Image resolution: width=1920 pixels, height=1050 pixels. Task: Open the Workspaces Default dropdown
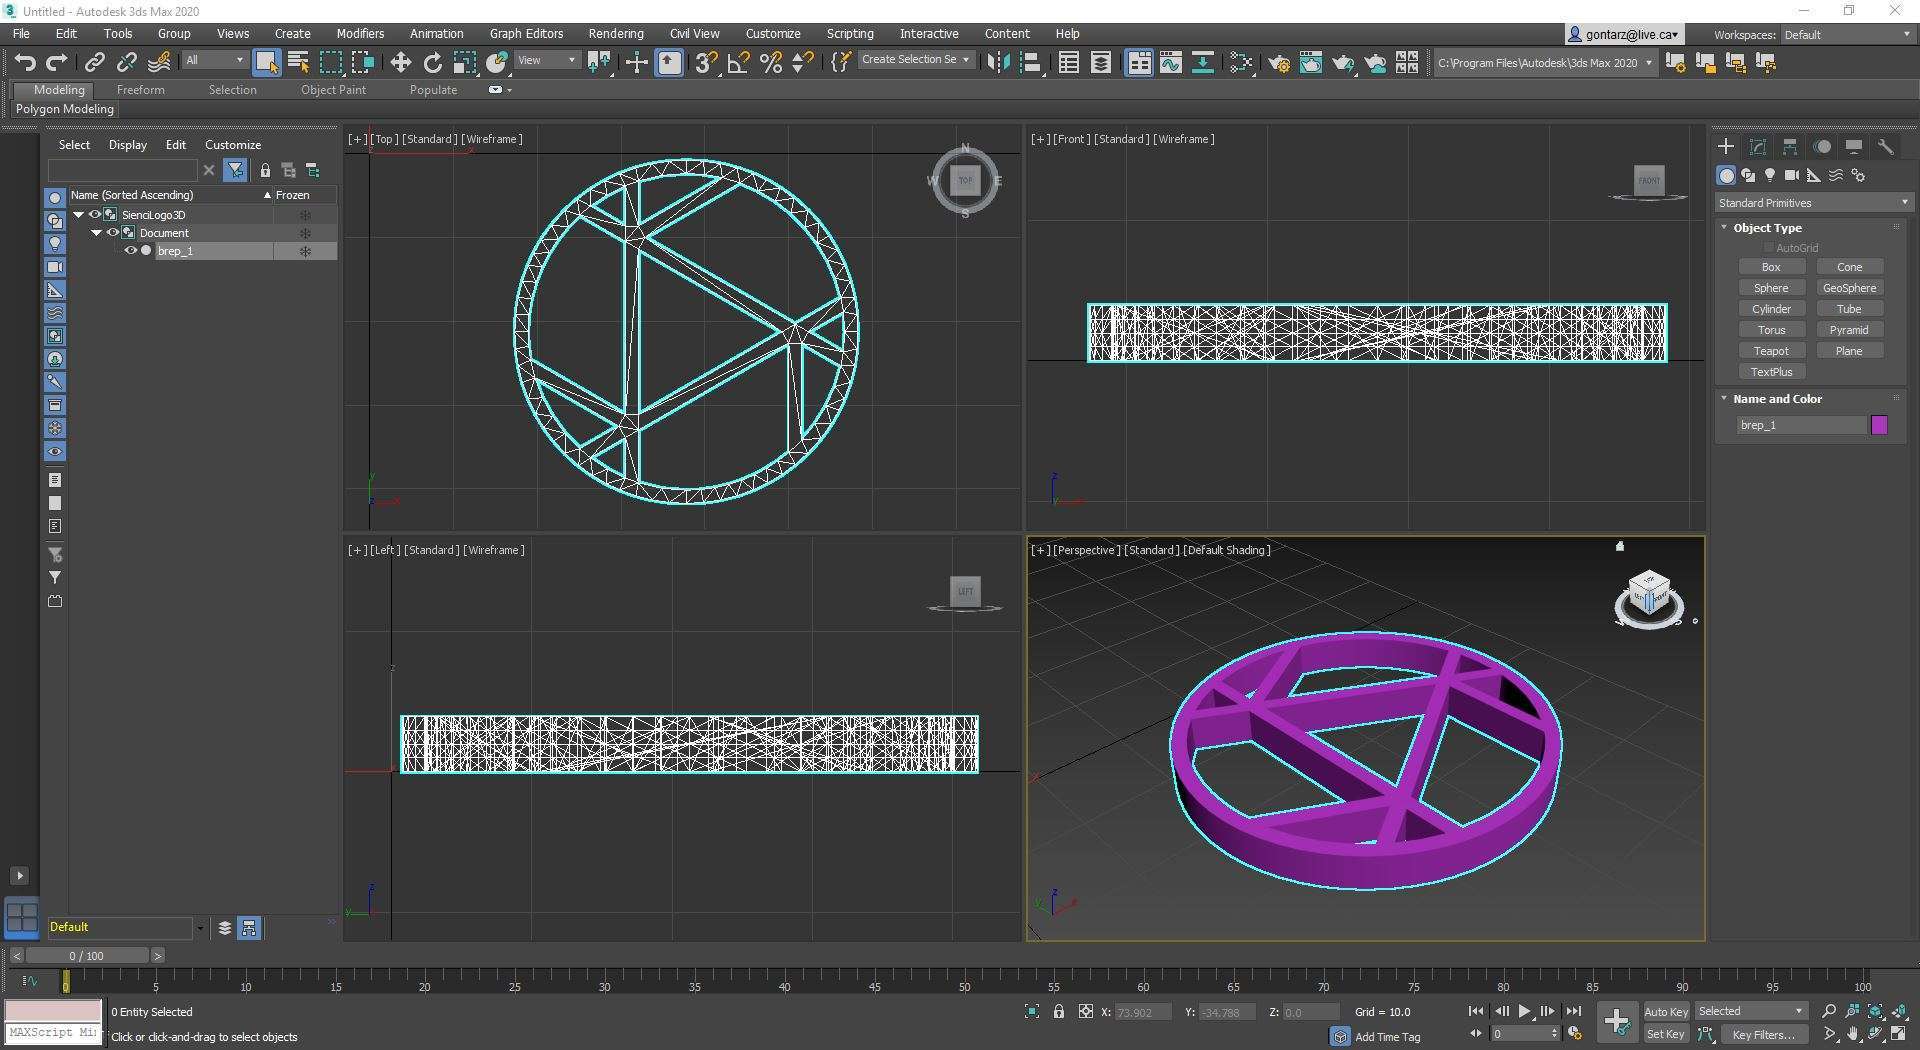coord(1847,35)
